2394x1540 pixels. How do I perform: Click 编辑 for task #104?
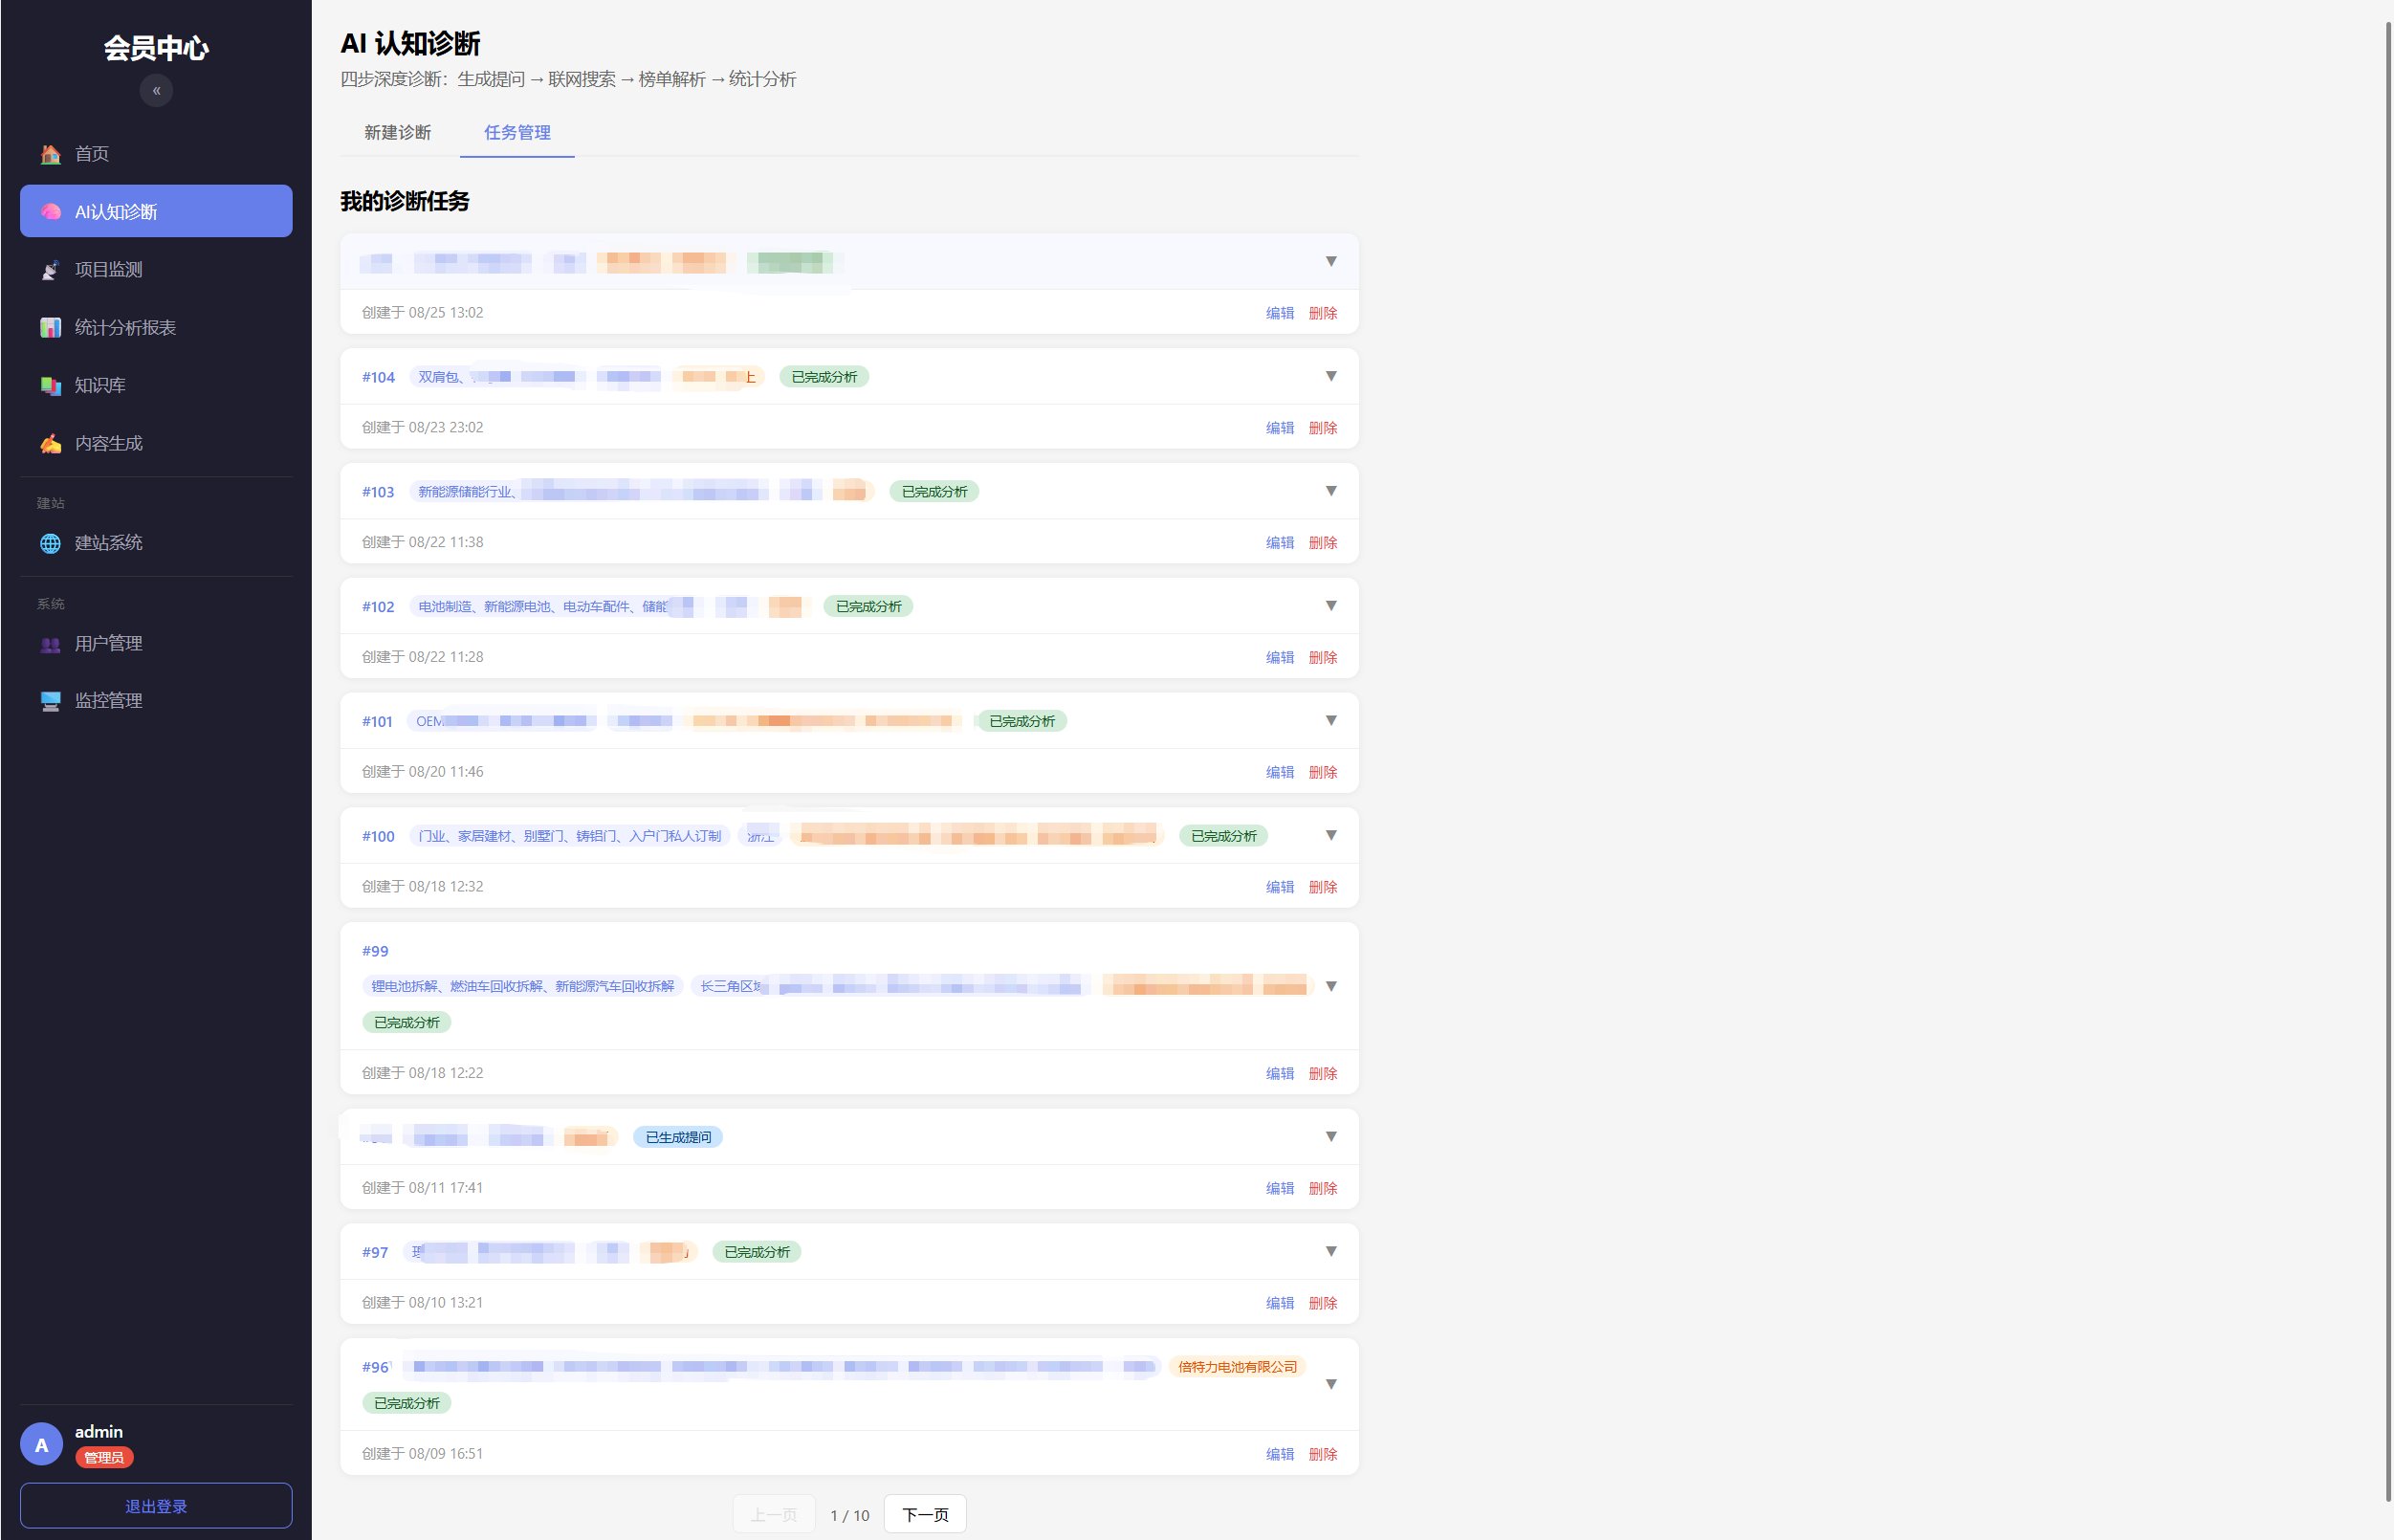click(x=1280, y=428)
